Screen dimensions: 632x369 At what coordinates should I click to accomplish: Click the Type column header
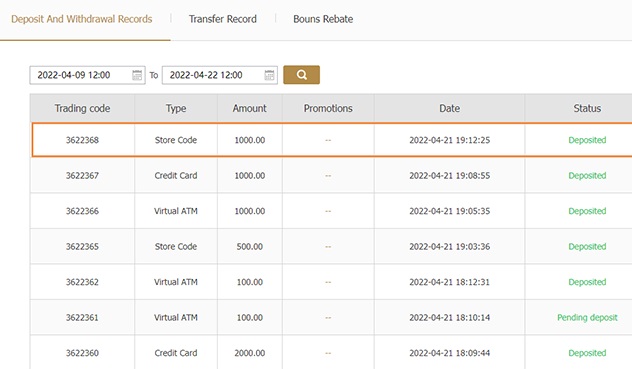pos(176,108)
